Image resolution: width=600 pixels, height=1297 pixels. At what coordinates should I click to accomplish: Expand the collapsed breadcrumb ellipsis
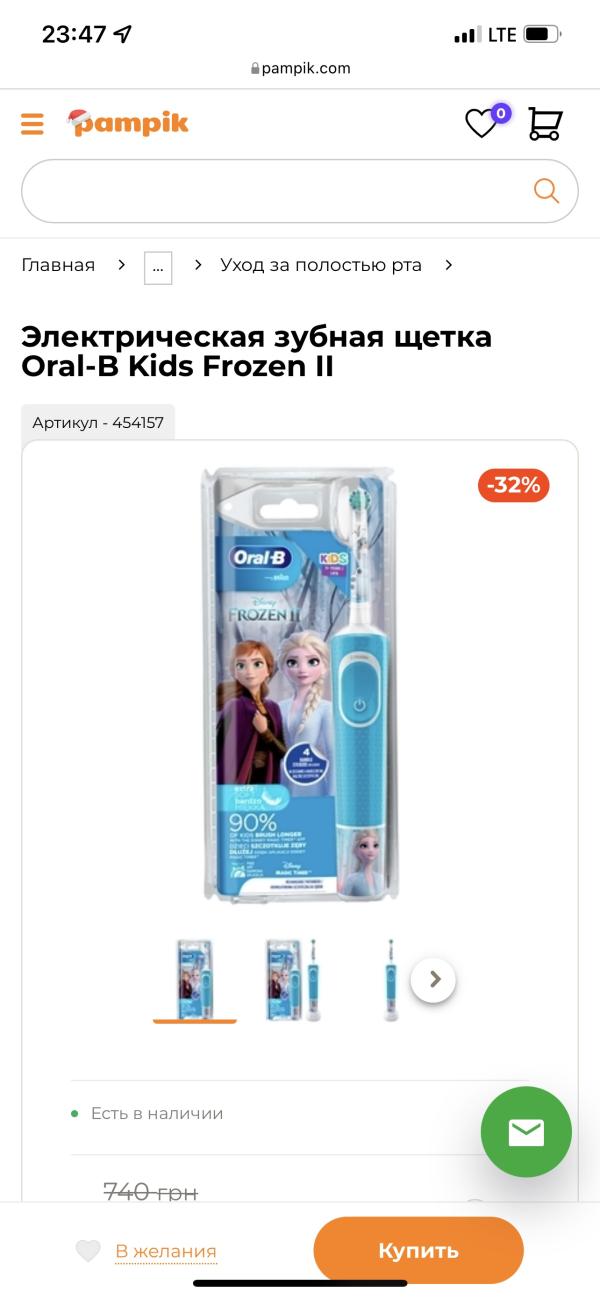(x=158, y=267)
